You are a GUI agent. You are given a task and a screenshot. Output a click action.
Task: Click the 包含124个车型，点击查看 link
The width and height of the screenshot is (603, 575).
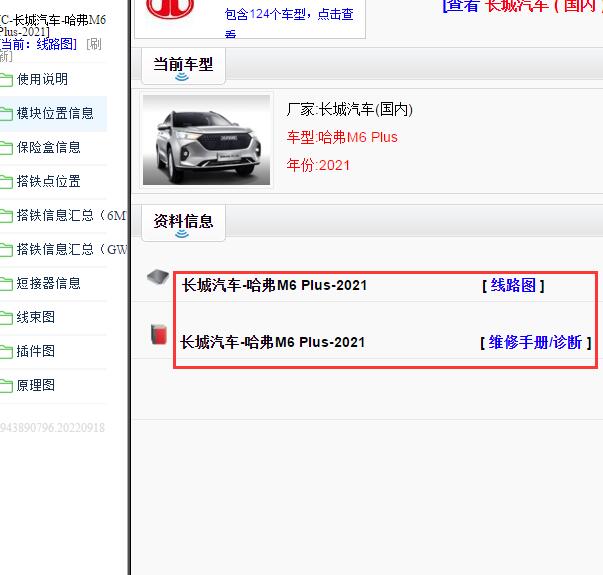coord(289,21)
